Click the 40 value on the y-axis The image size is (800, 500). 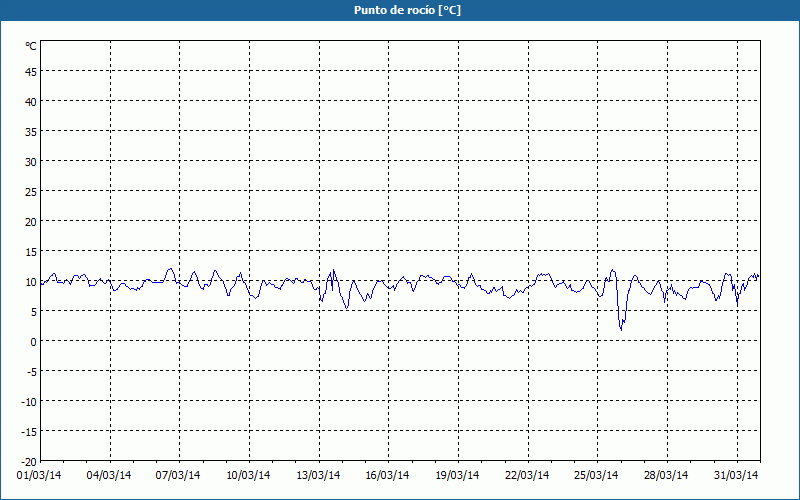[31, 102]
